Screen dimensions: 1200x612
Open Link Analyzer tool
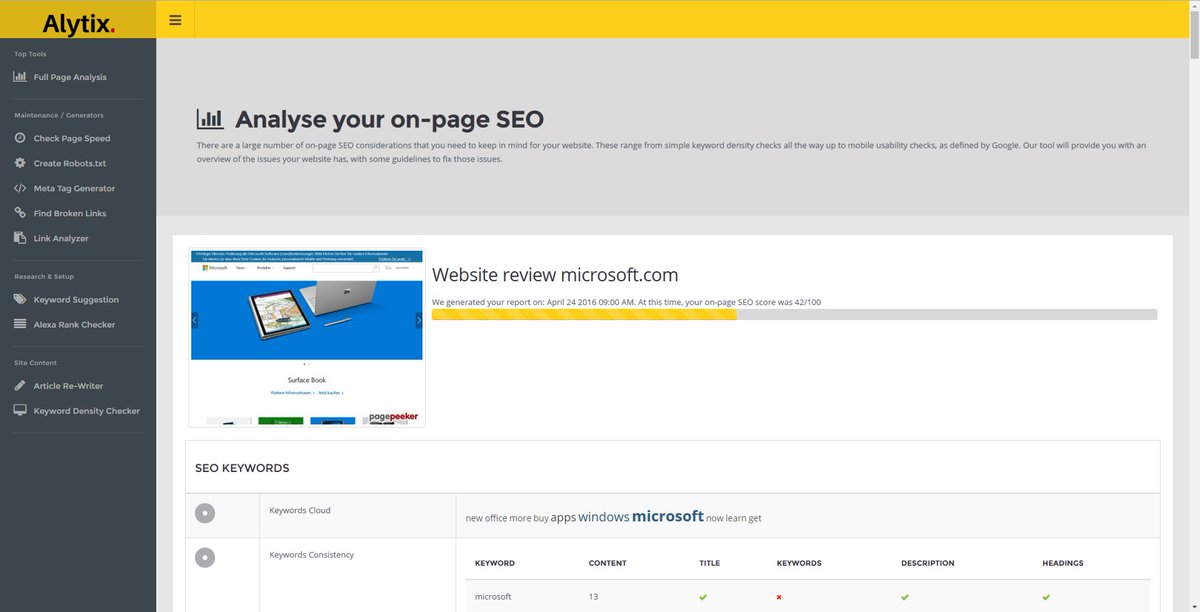[x=61, y=238]
